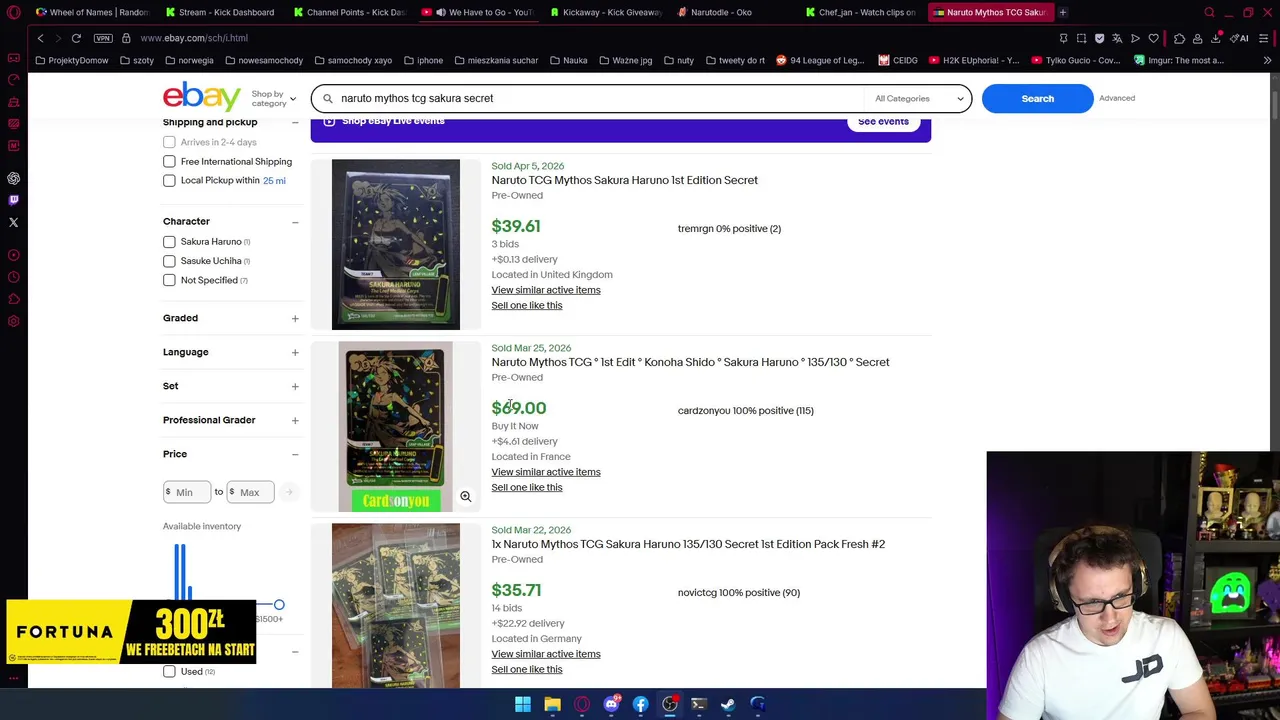Collapse the Shipping and pickup section
1280x720 pixels.
pos(295,122)
